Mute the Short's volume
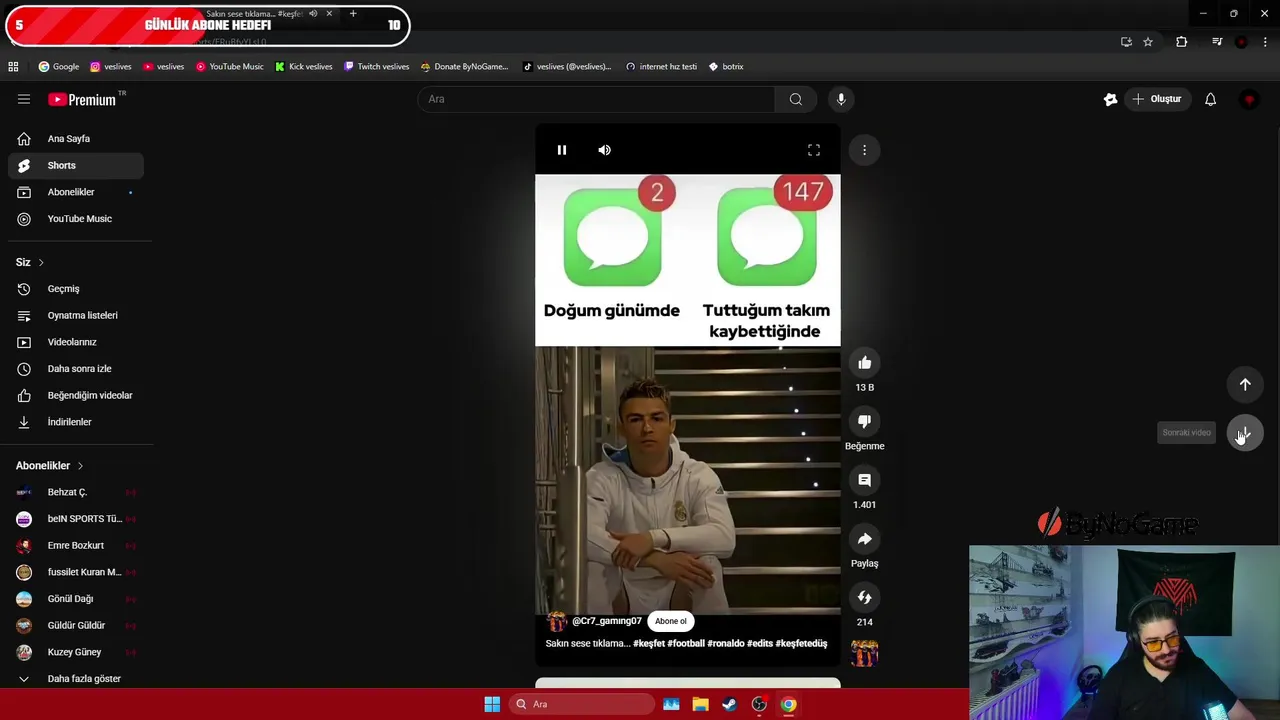Image resolution: width=1280 pixels, height=720 pixels. (x=604, y=150)
